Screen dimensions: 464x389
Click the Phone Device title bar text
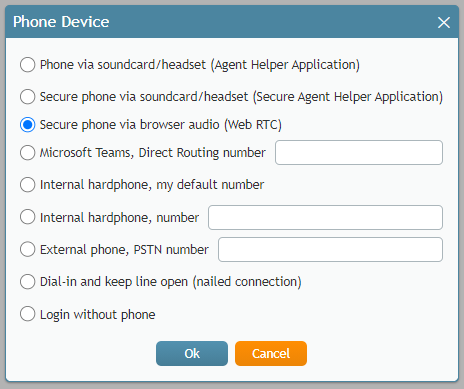coord(61,22)
